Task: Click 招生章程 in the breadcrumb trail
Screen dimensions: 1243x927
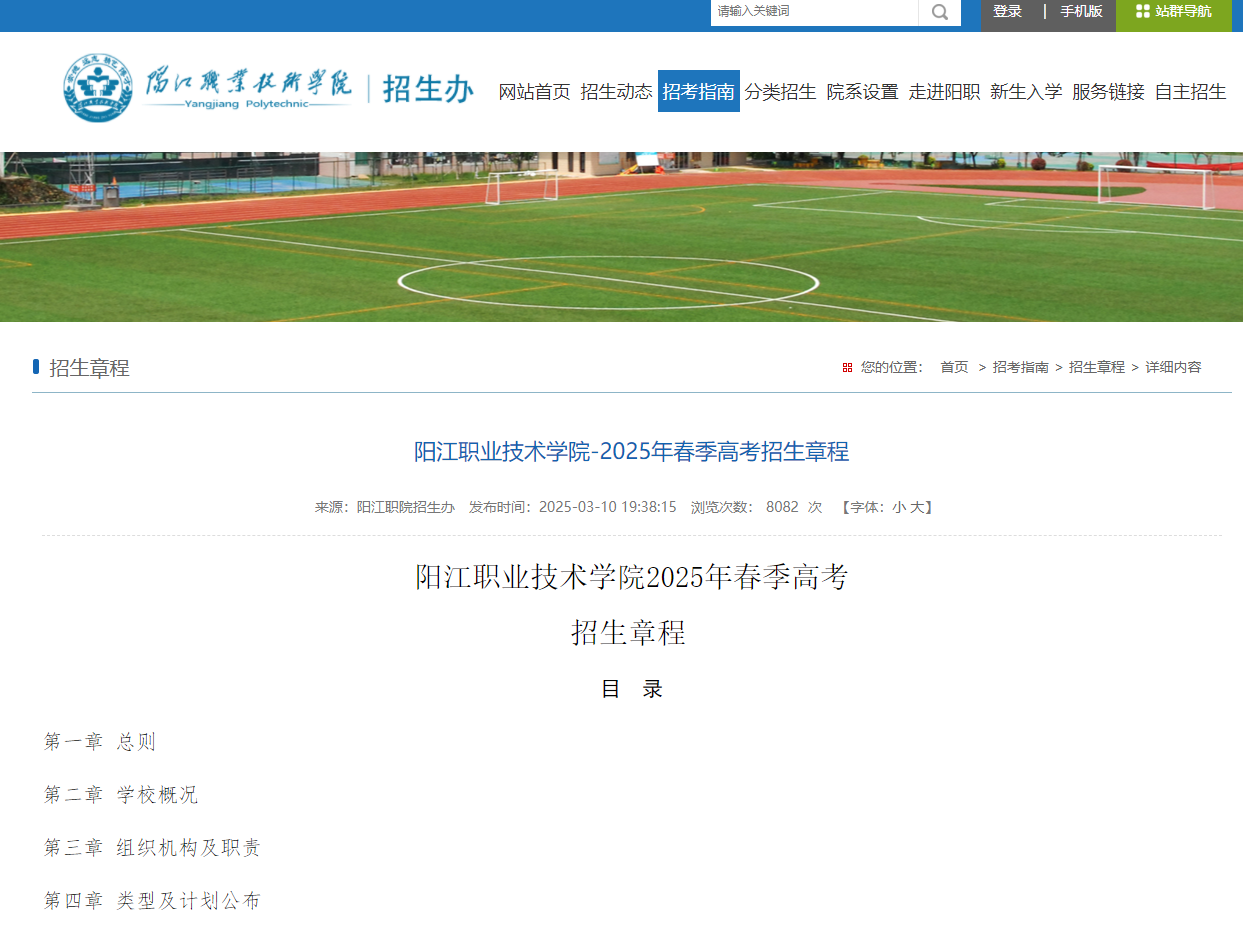Action: click(1096, 367)
